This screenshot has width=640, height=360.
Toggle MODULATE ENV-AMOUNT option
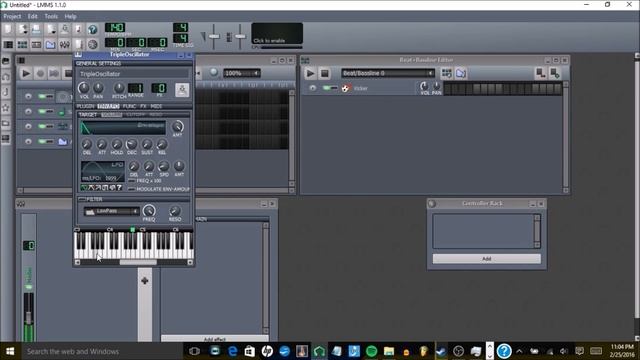131,189
